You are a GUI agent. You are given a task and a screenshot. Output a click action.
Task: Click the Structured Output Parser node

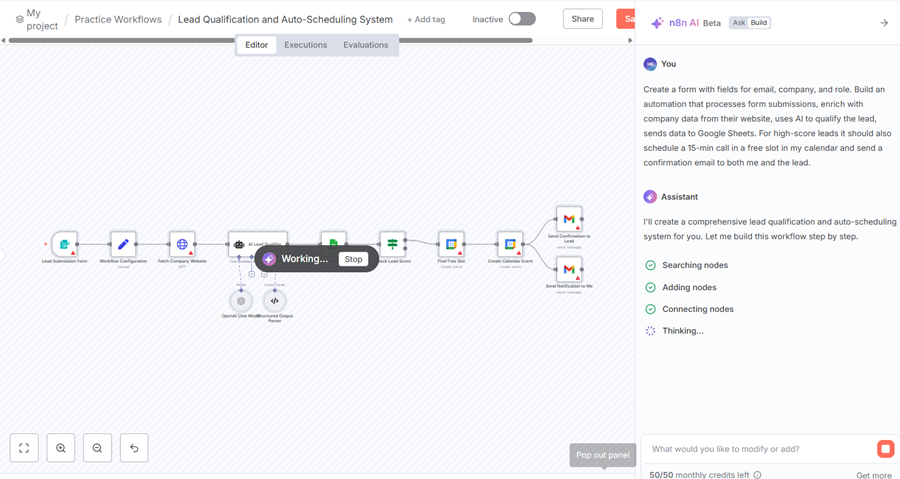pos(274,300)
